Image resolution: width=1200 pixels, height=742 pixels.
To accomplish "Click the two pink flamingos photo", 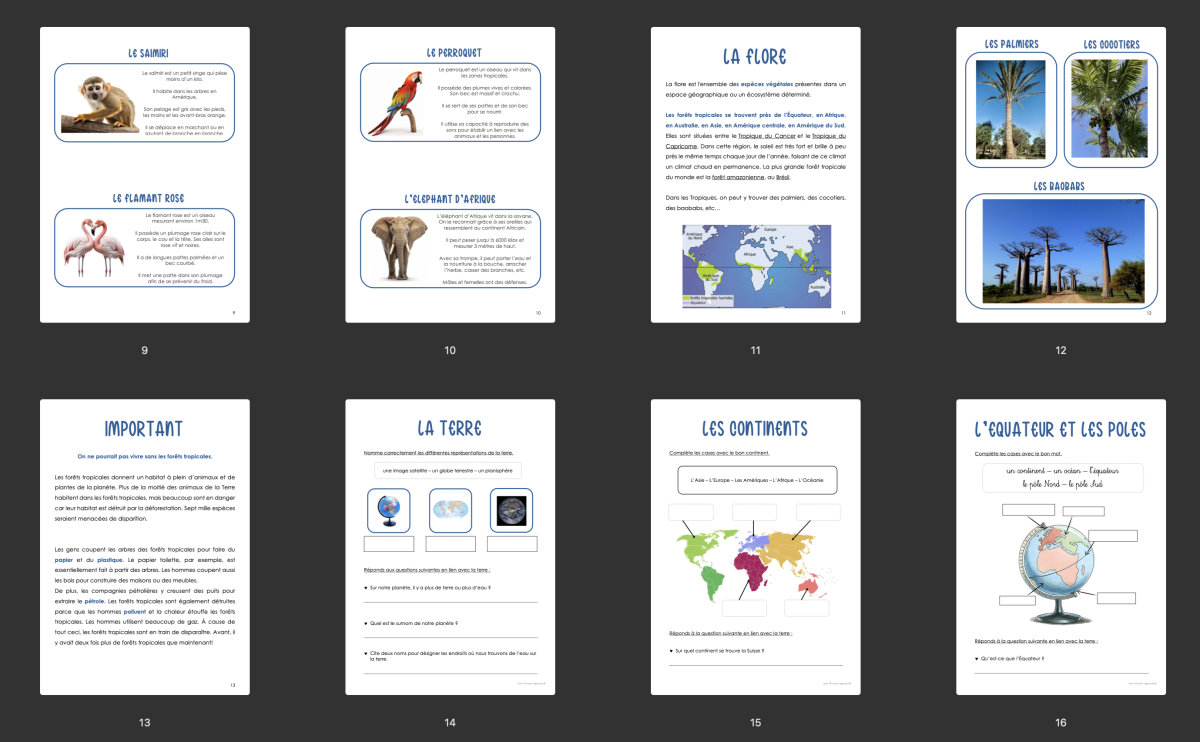I will click(93, 247).
